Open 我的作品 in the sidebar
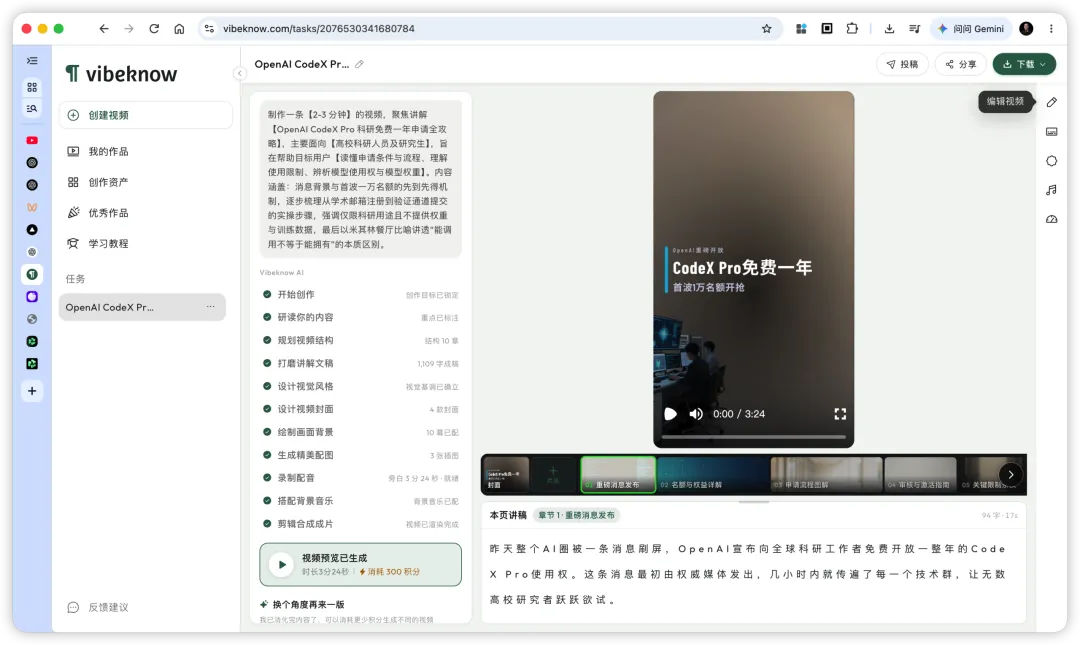 (x=97, y=152)
